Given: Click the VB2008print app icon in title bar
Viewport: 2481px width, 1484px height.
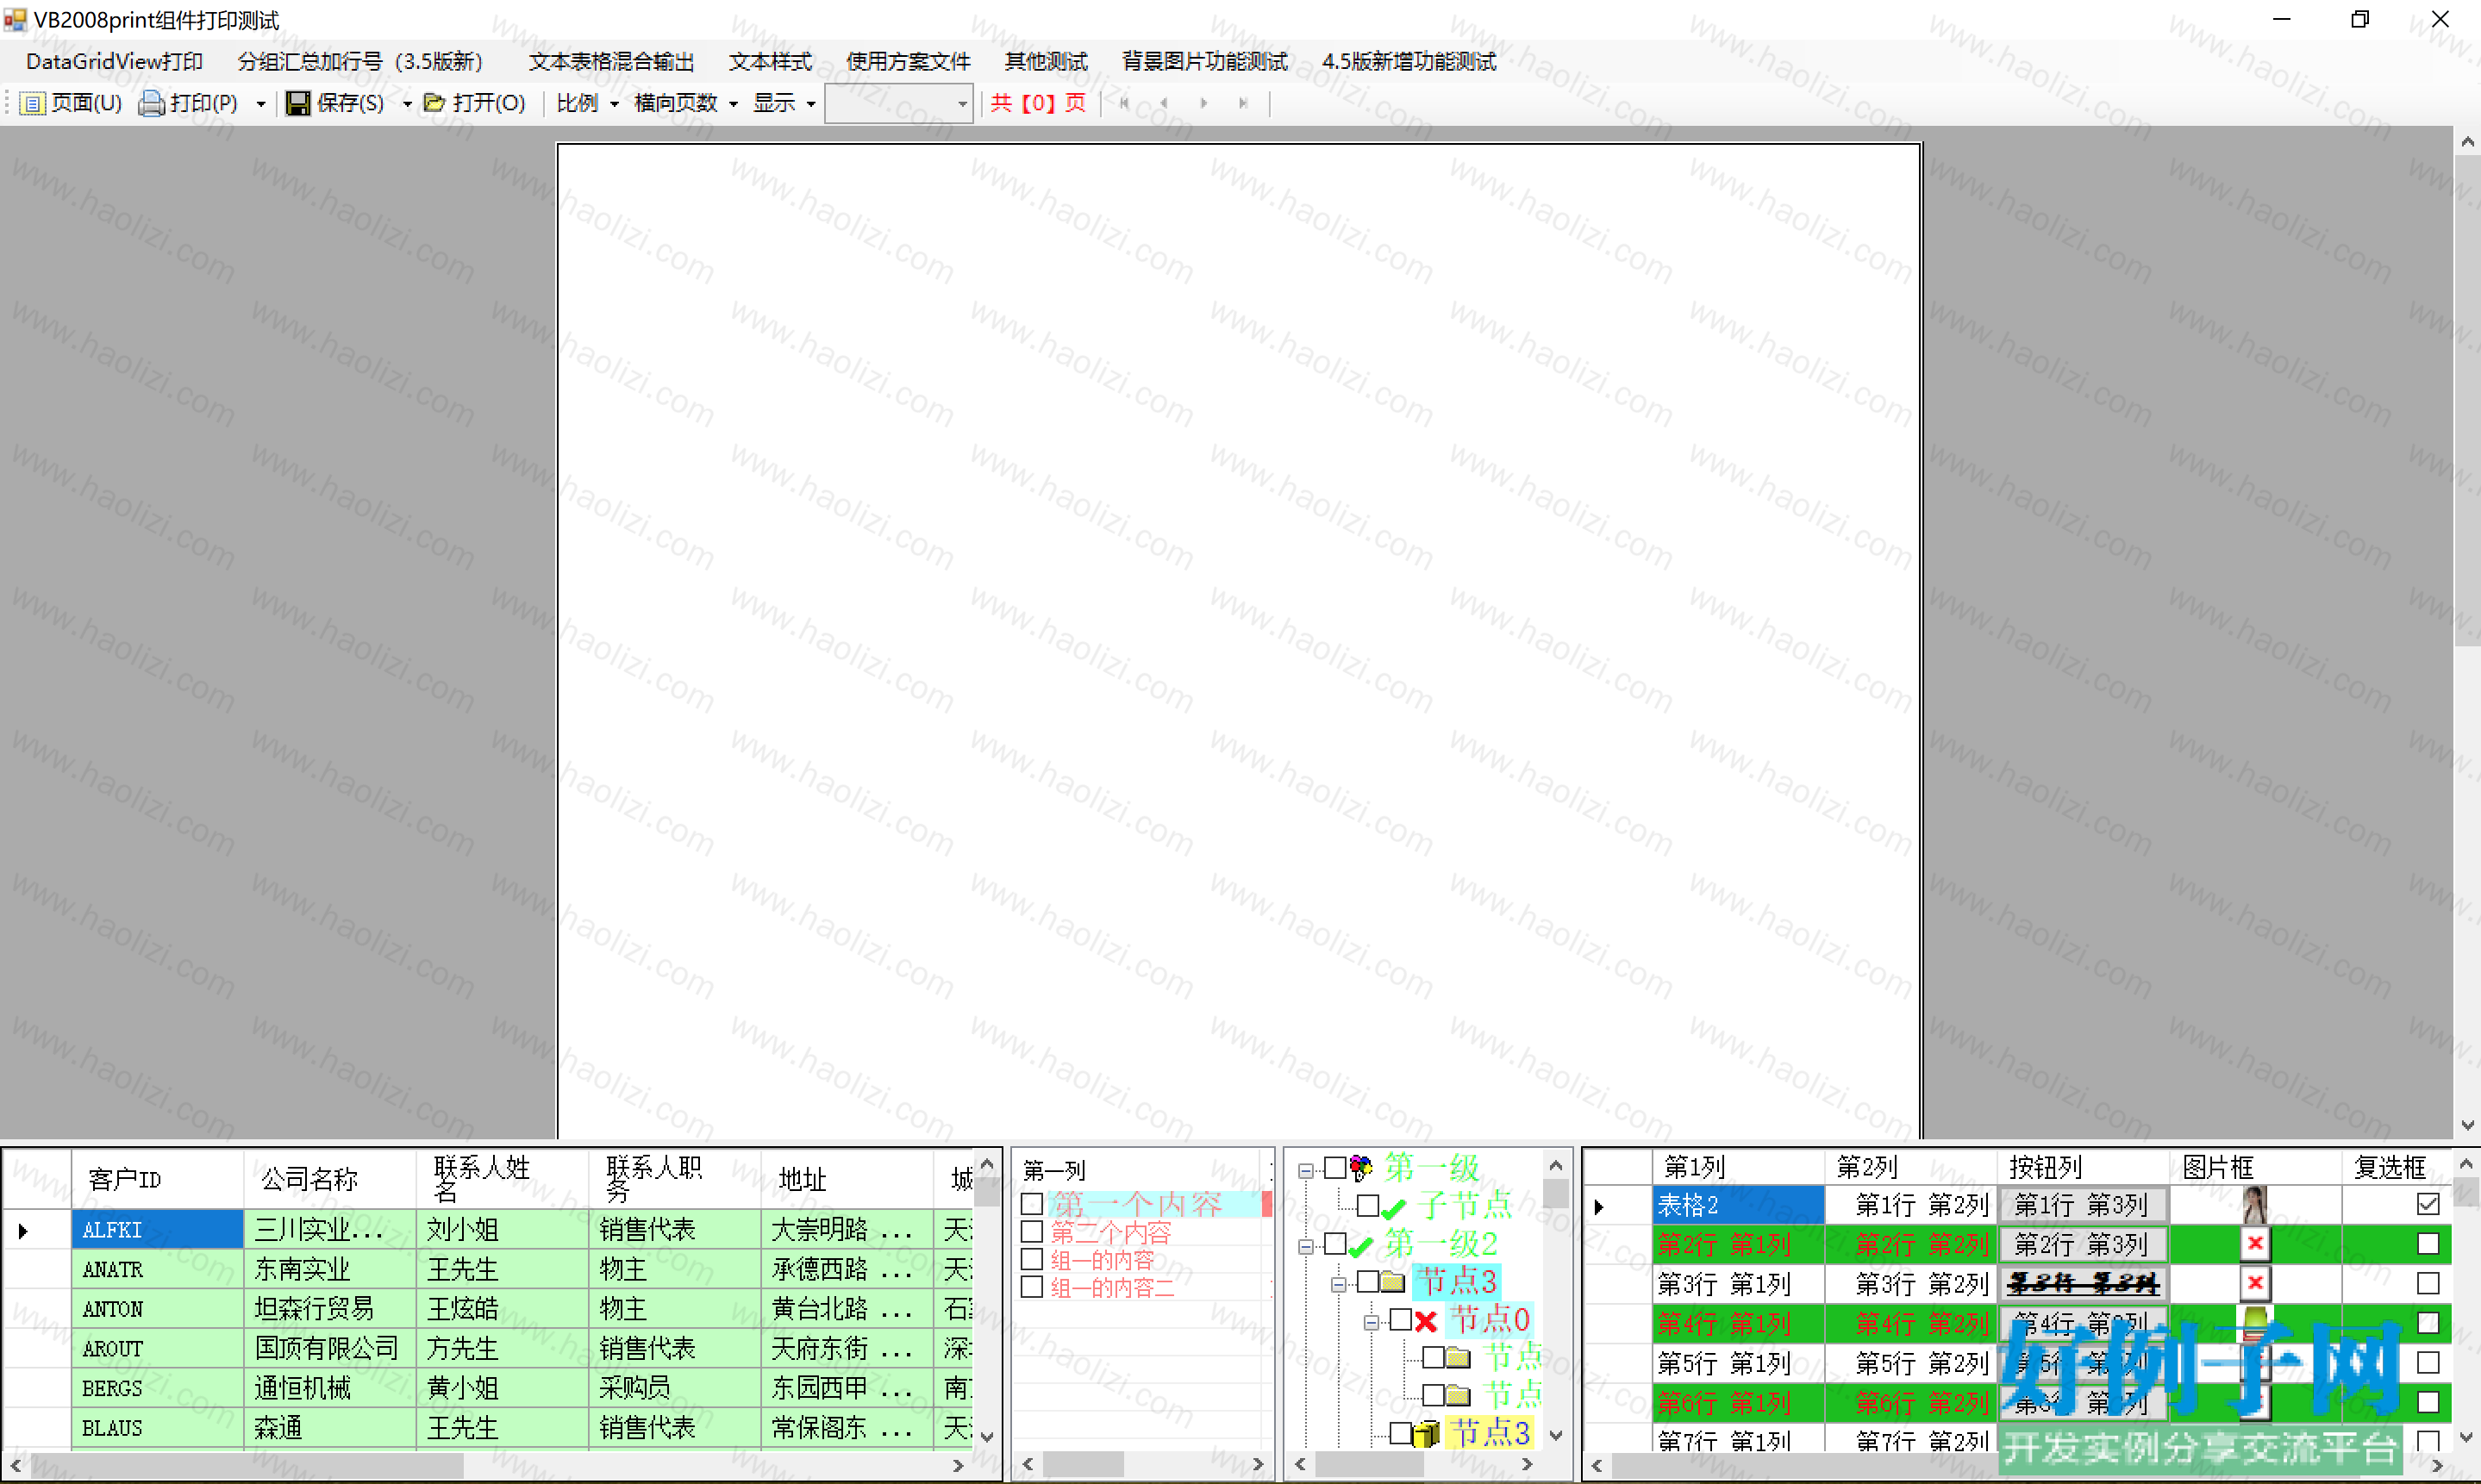Looking at the screenshot, I should coord(15,19).
